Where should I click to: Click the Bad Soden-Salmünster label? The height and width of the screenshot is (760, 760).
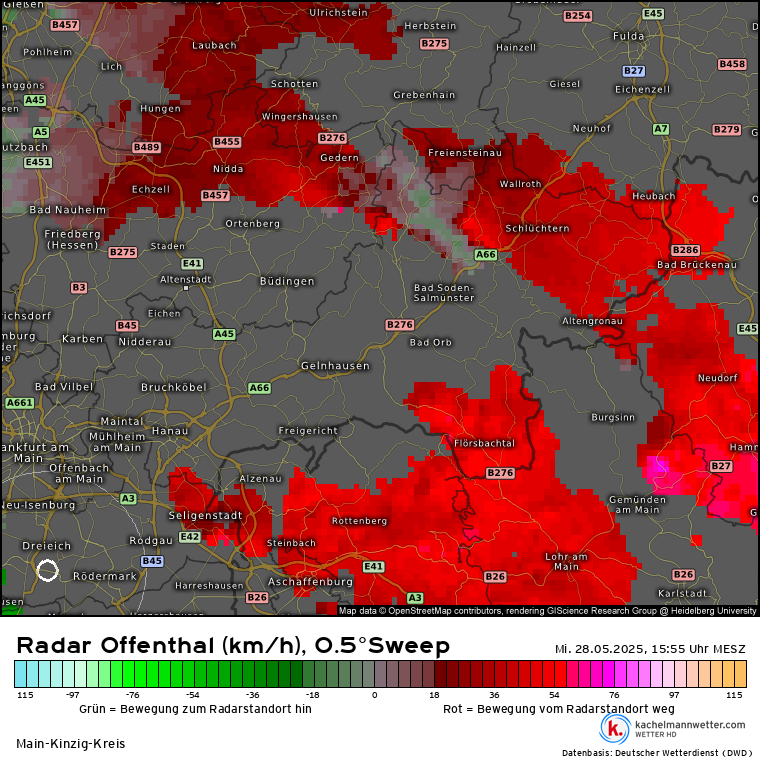(443, 292)
